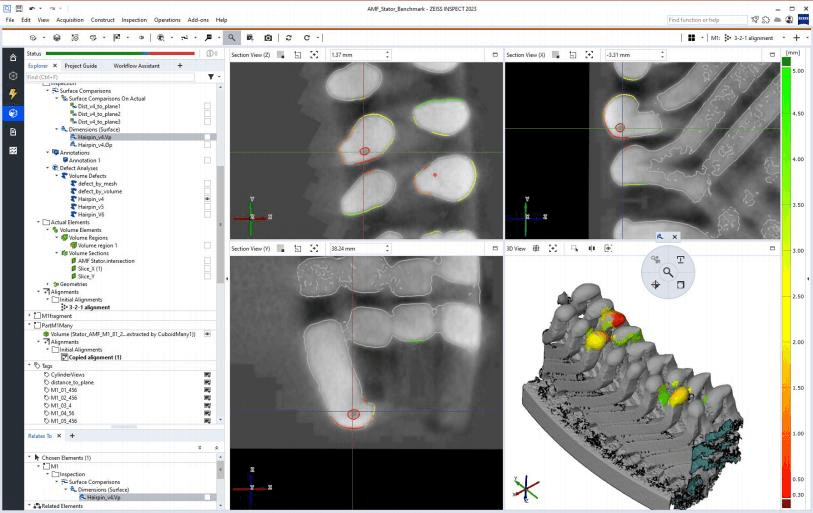The image size is (813, 513).
Task: Select 3-2-1 alignment in the tree
Action: coord(90,307)
